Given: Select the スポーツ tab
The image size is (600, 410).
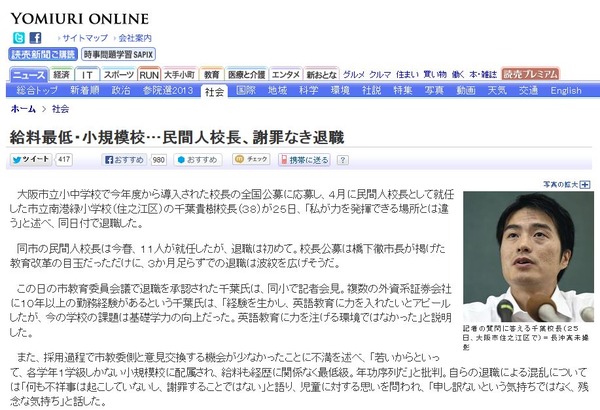Looking at the screenshot, I should 119,74.
